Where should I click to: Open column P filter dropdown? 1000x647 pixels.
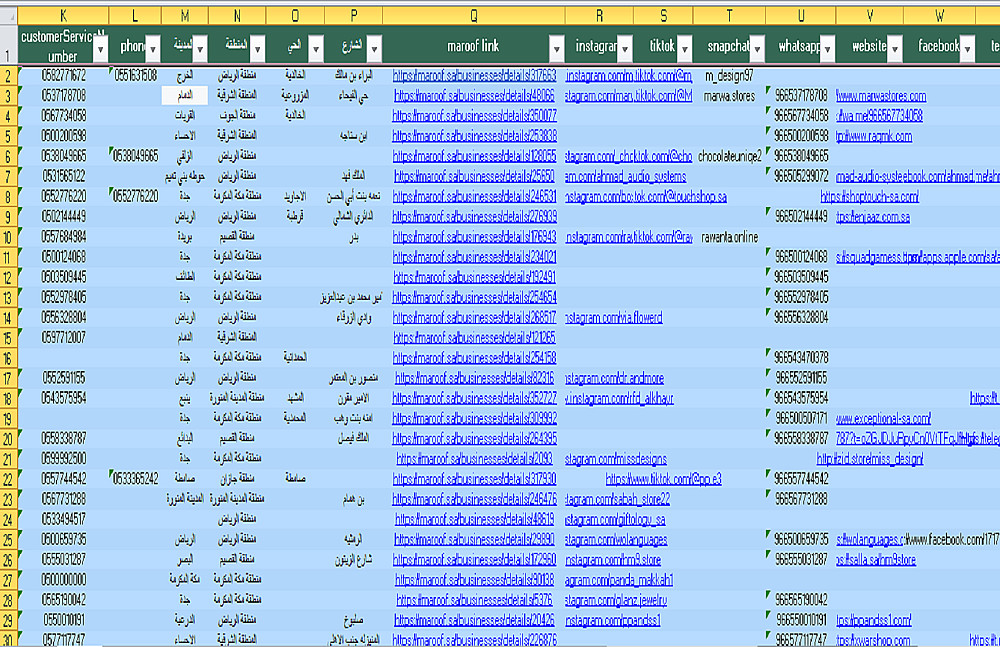pyautogui.click(x=374, y=48)
